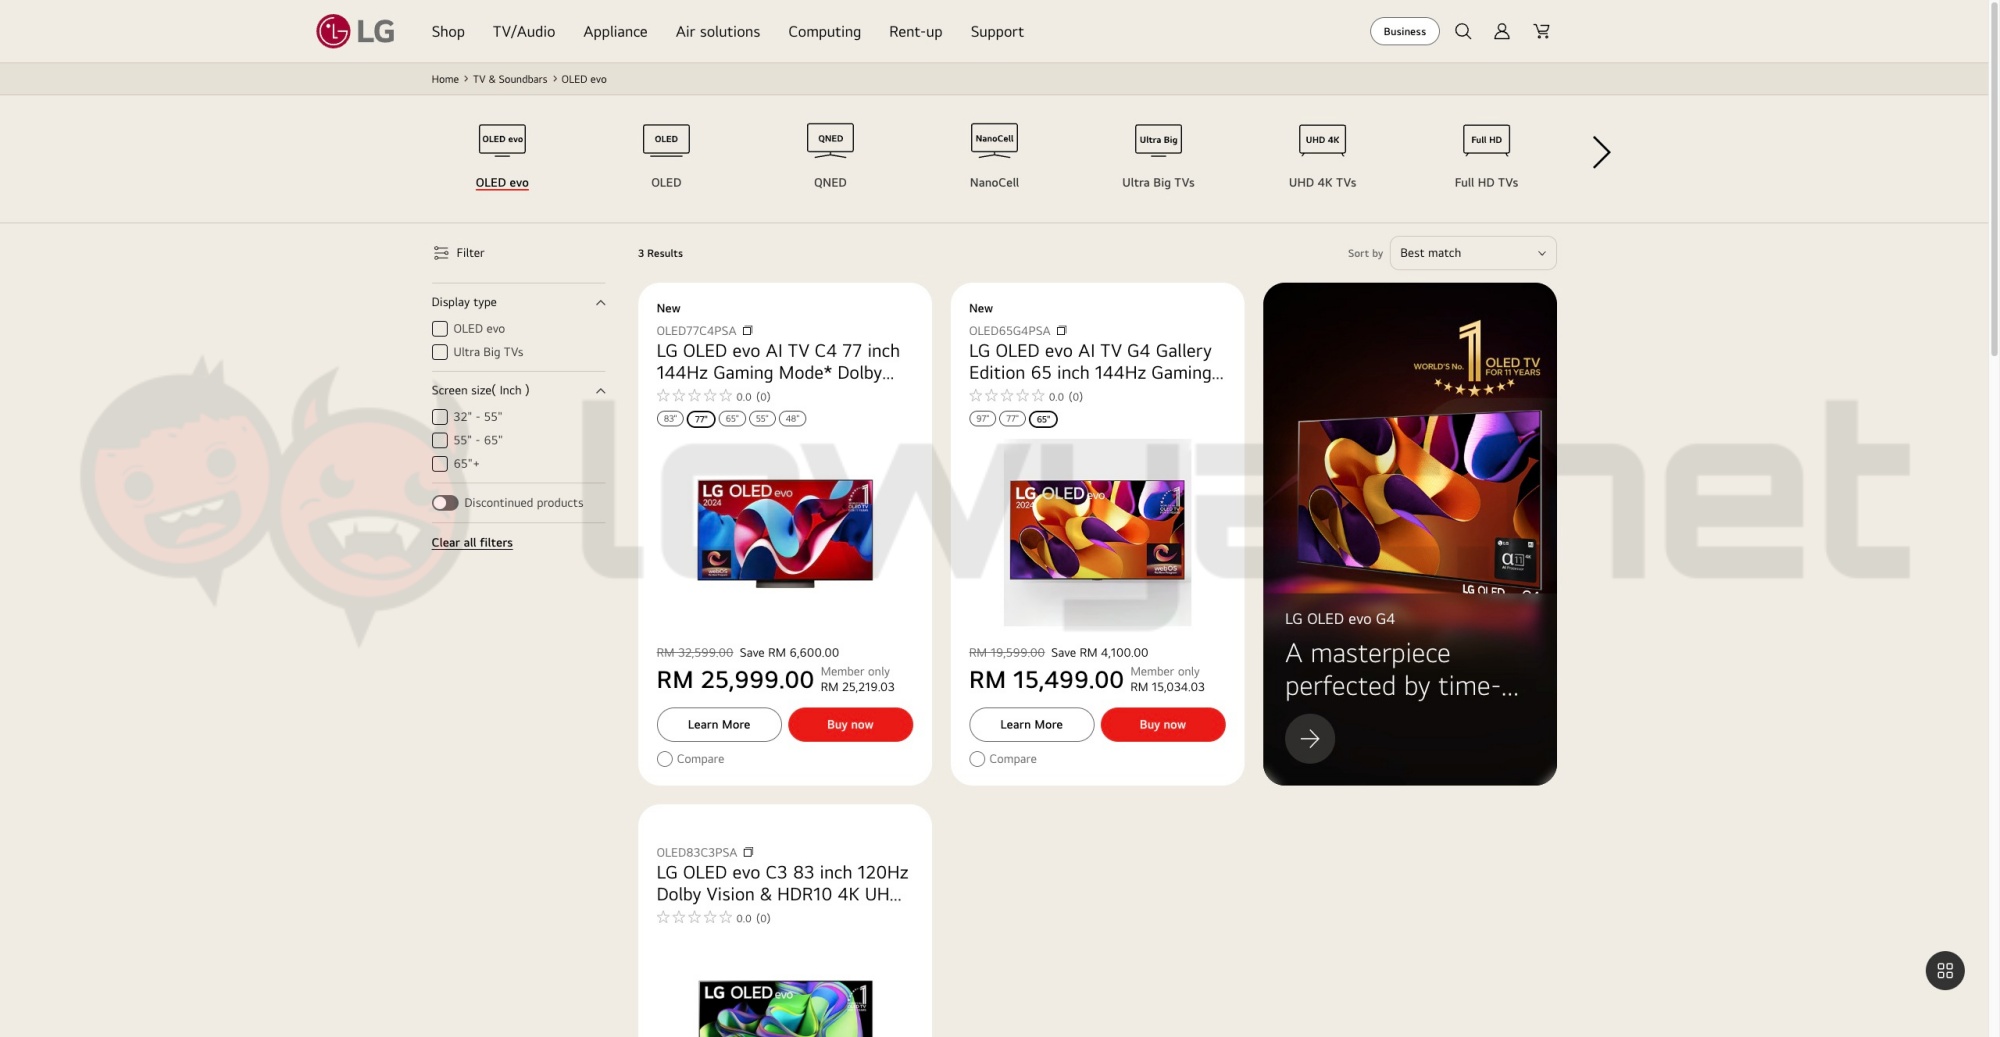Check the 55" - 65" screen size filter

[440, 440]
